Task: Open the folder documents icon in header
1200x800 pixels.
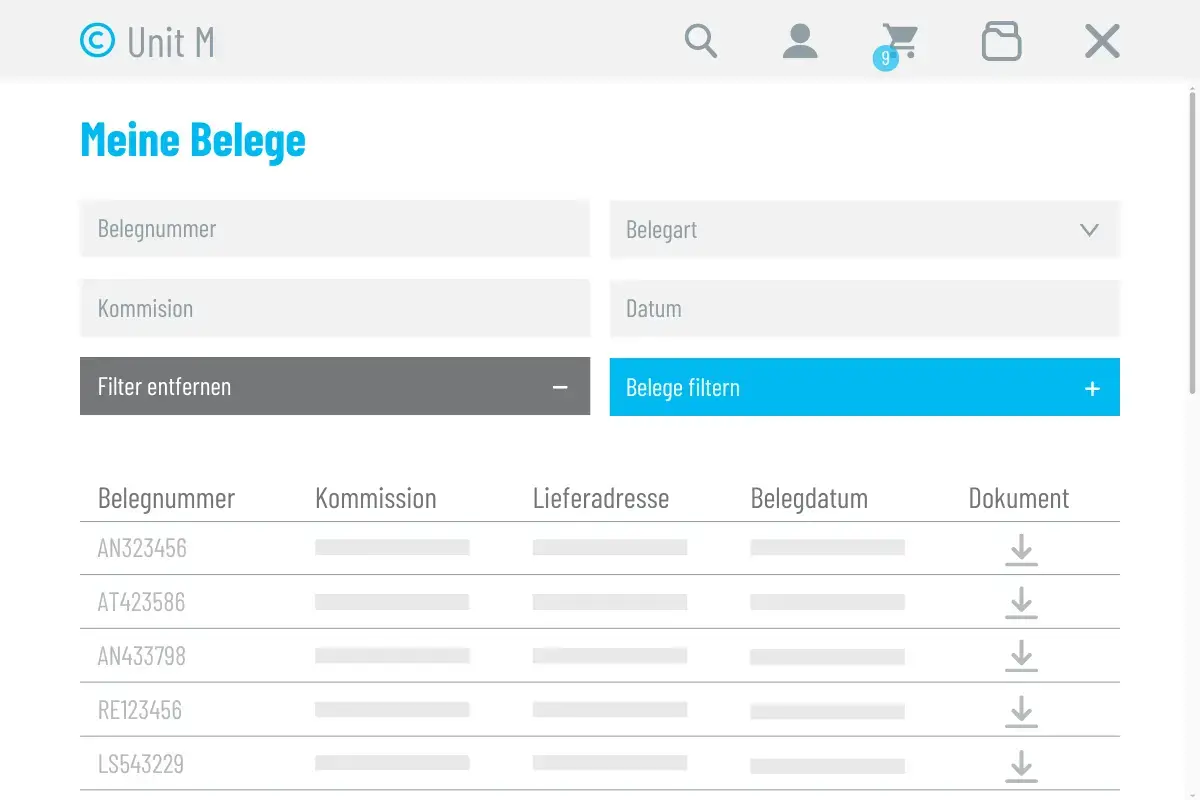Action: (1001, 41)
